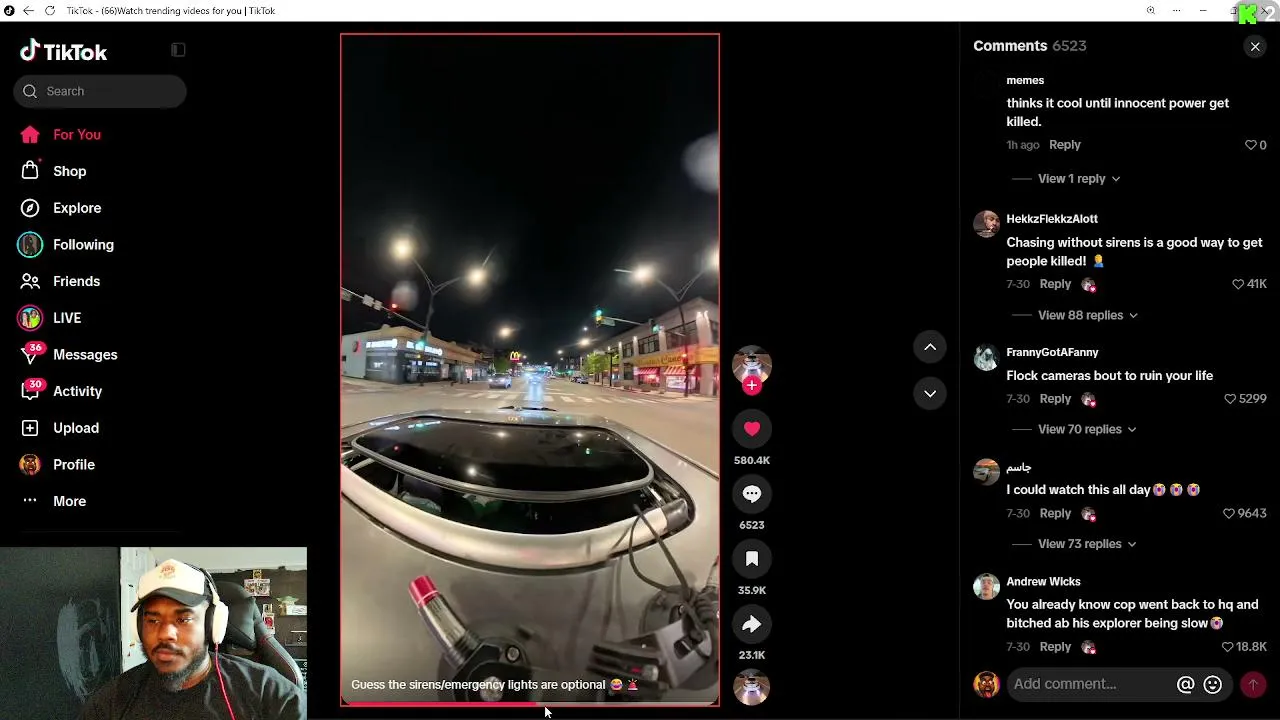The width and height of the screenshot is (1280, 720).
Task: Like HekkzFlekkzAlott's comment
Action: point(1238,284)
